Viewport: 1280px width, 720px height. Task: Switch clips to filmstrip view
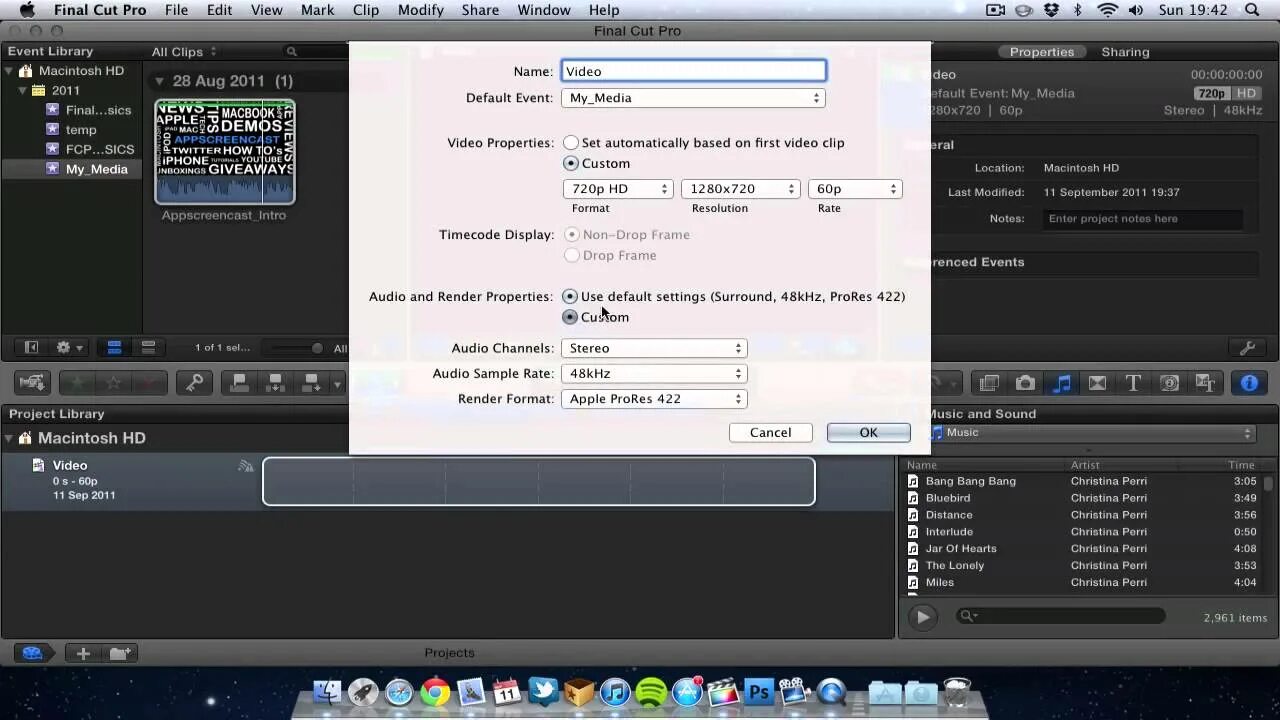tap(114, 348)
